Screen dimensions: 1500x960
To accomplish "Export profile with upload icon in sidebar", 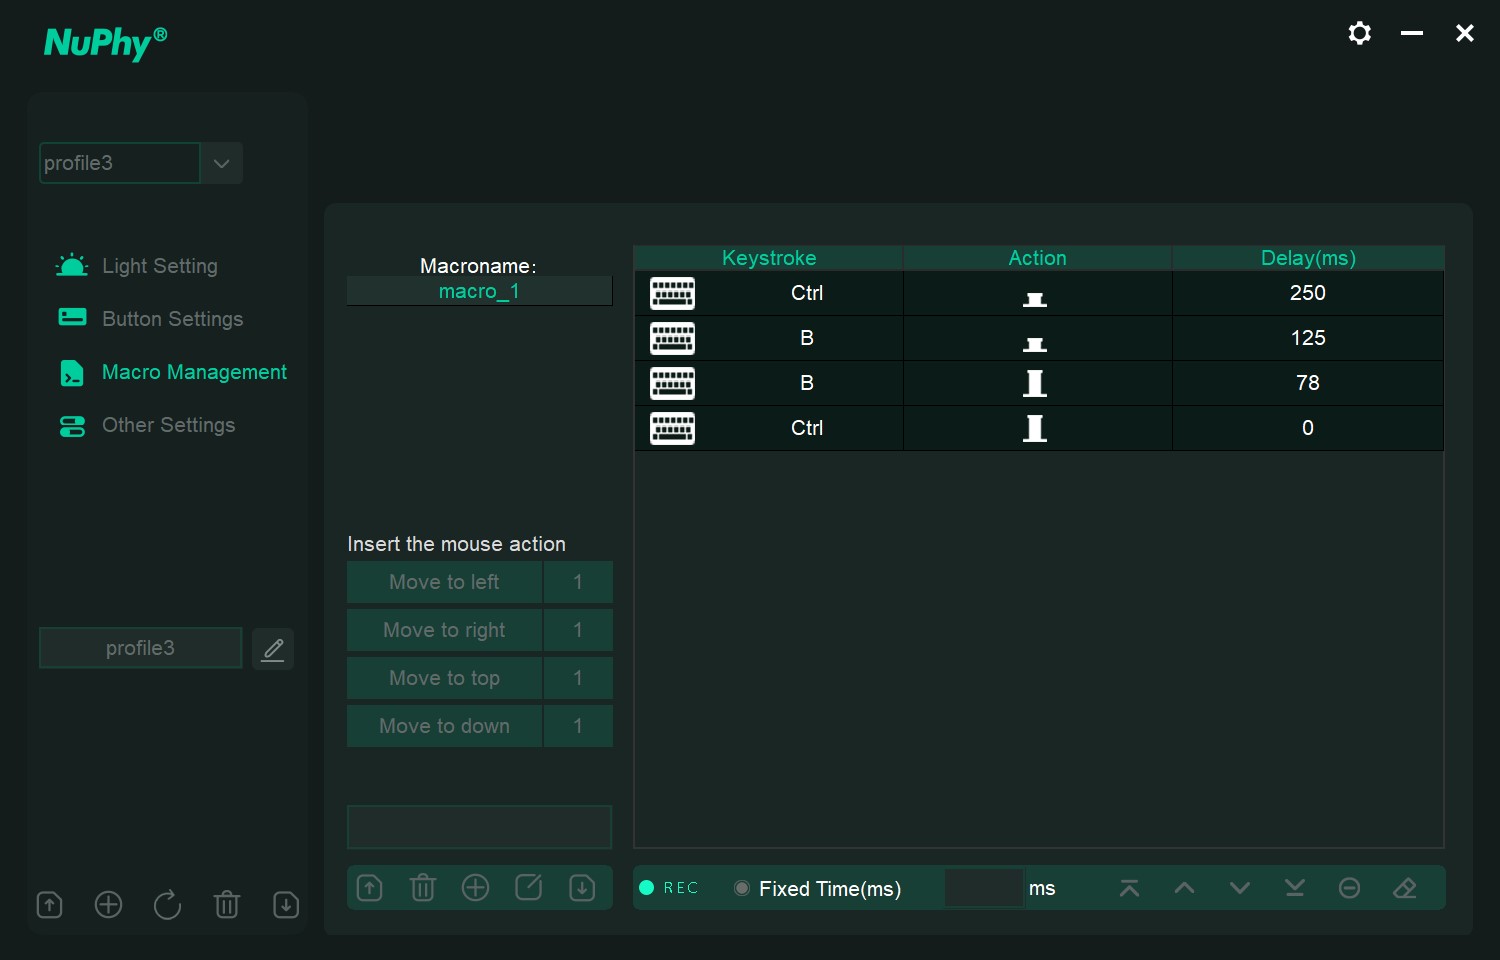I will coord(50,905).
